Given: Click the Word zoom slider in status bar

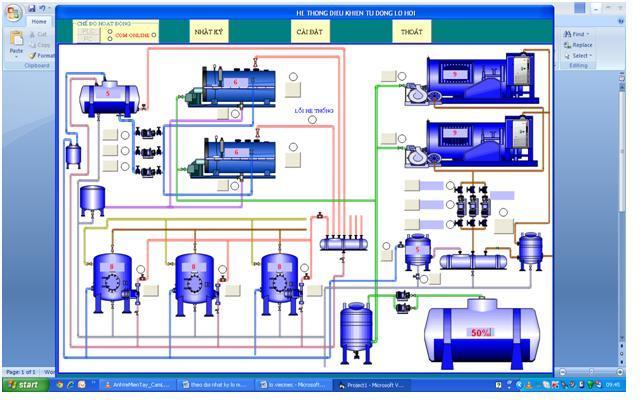Looking at the screenshot, I should point(590,372).
